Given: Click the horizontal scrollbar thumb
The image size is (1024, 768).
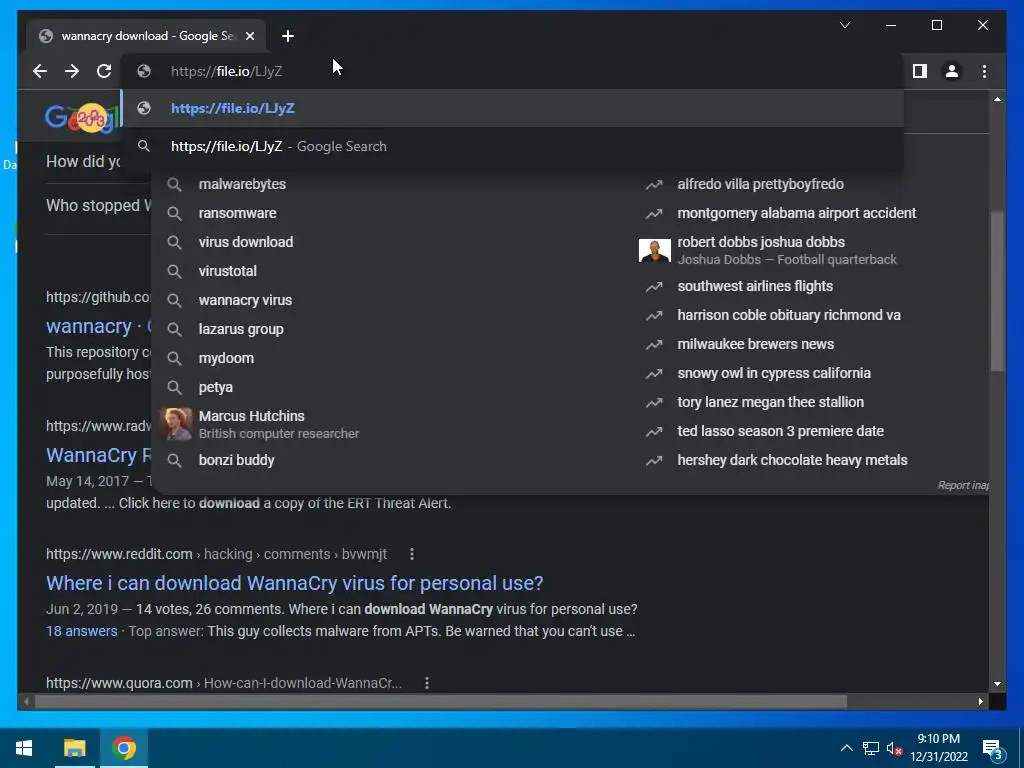Looking at the screenshot, I should point(441,701).
